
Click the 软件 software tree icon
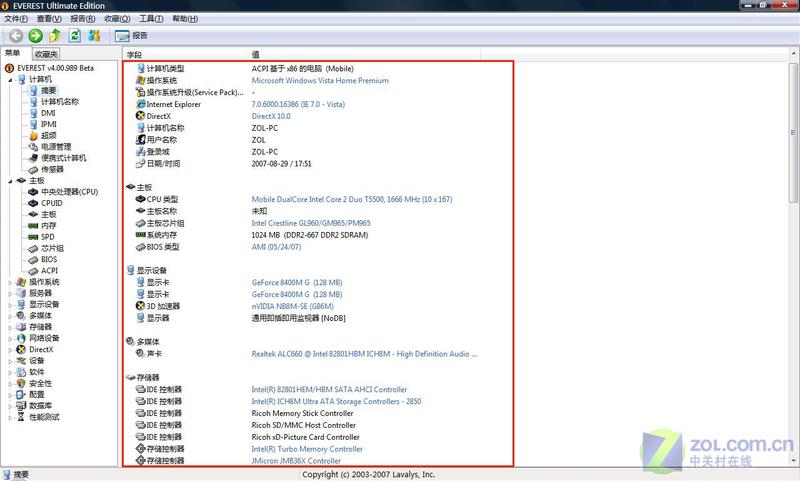point(21,372)
